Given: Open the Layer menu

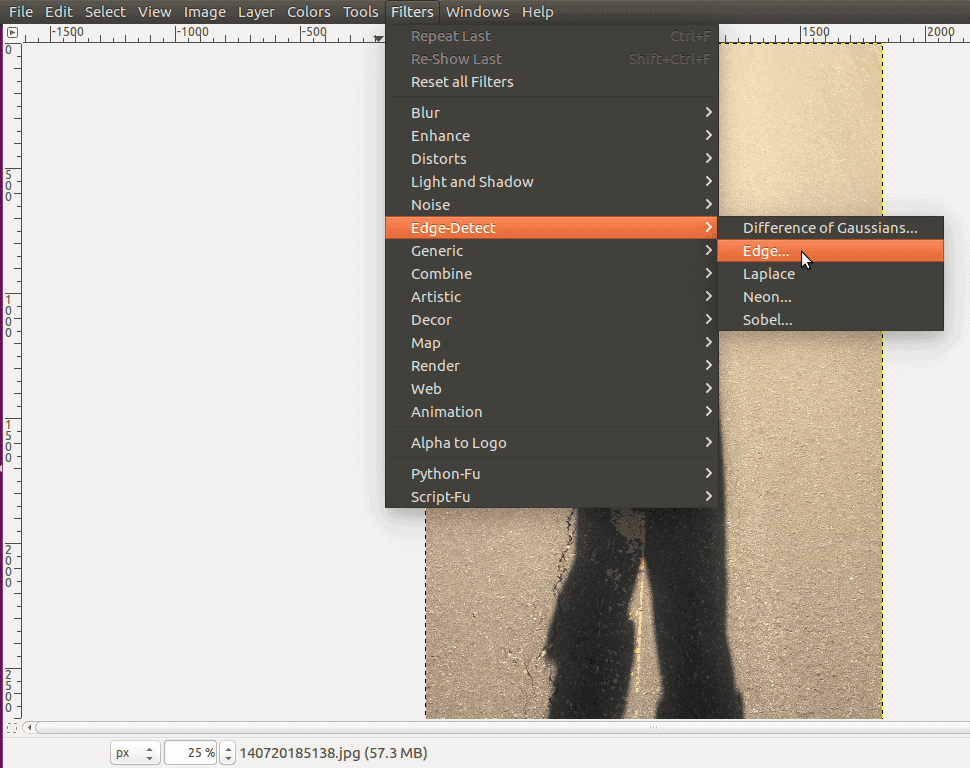Looking at the screenshot, I should click(x=256, y=12).
